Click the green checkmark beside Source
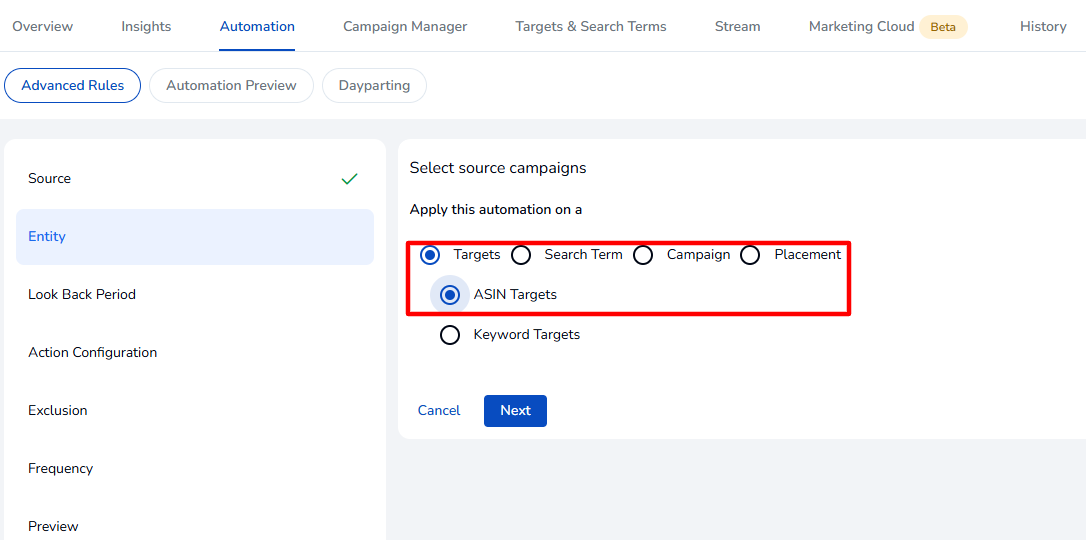Screen dimensions: 1086x540 pos(349,179)
